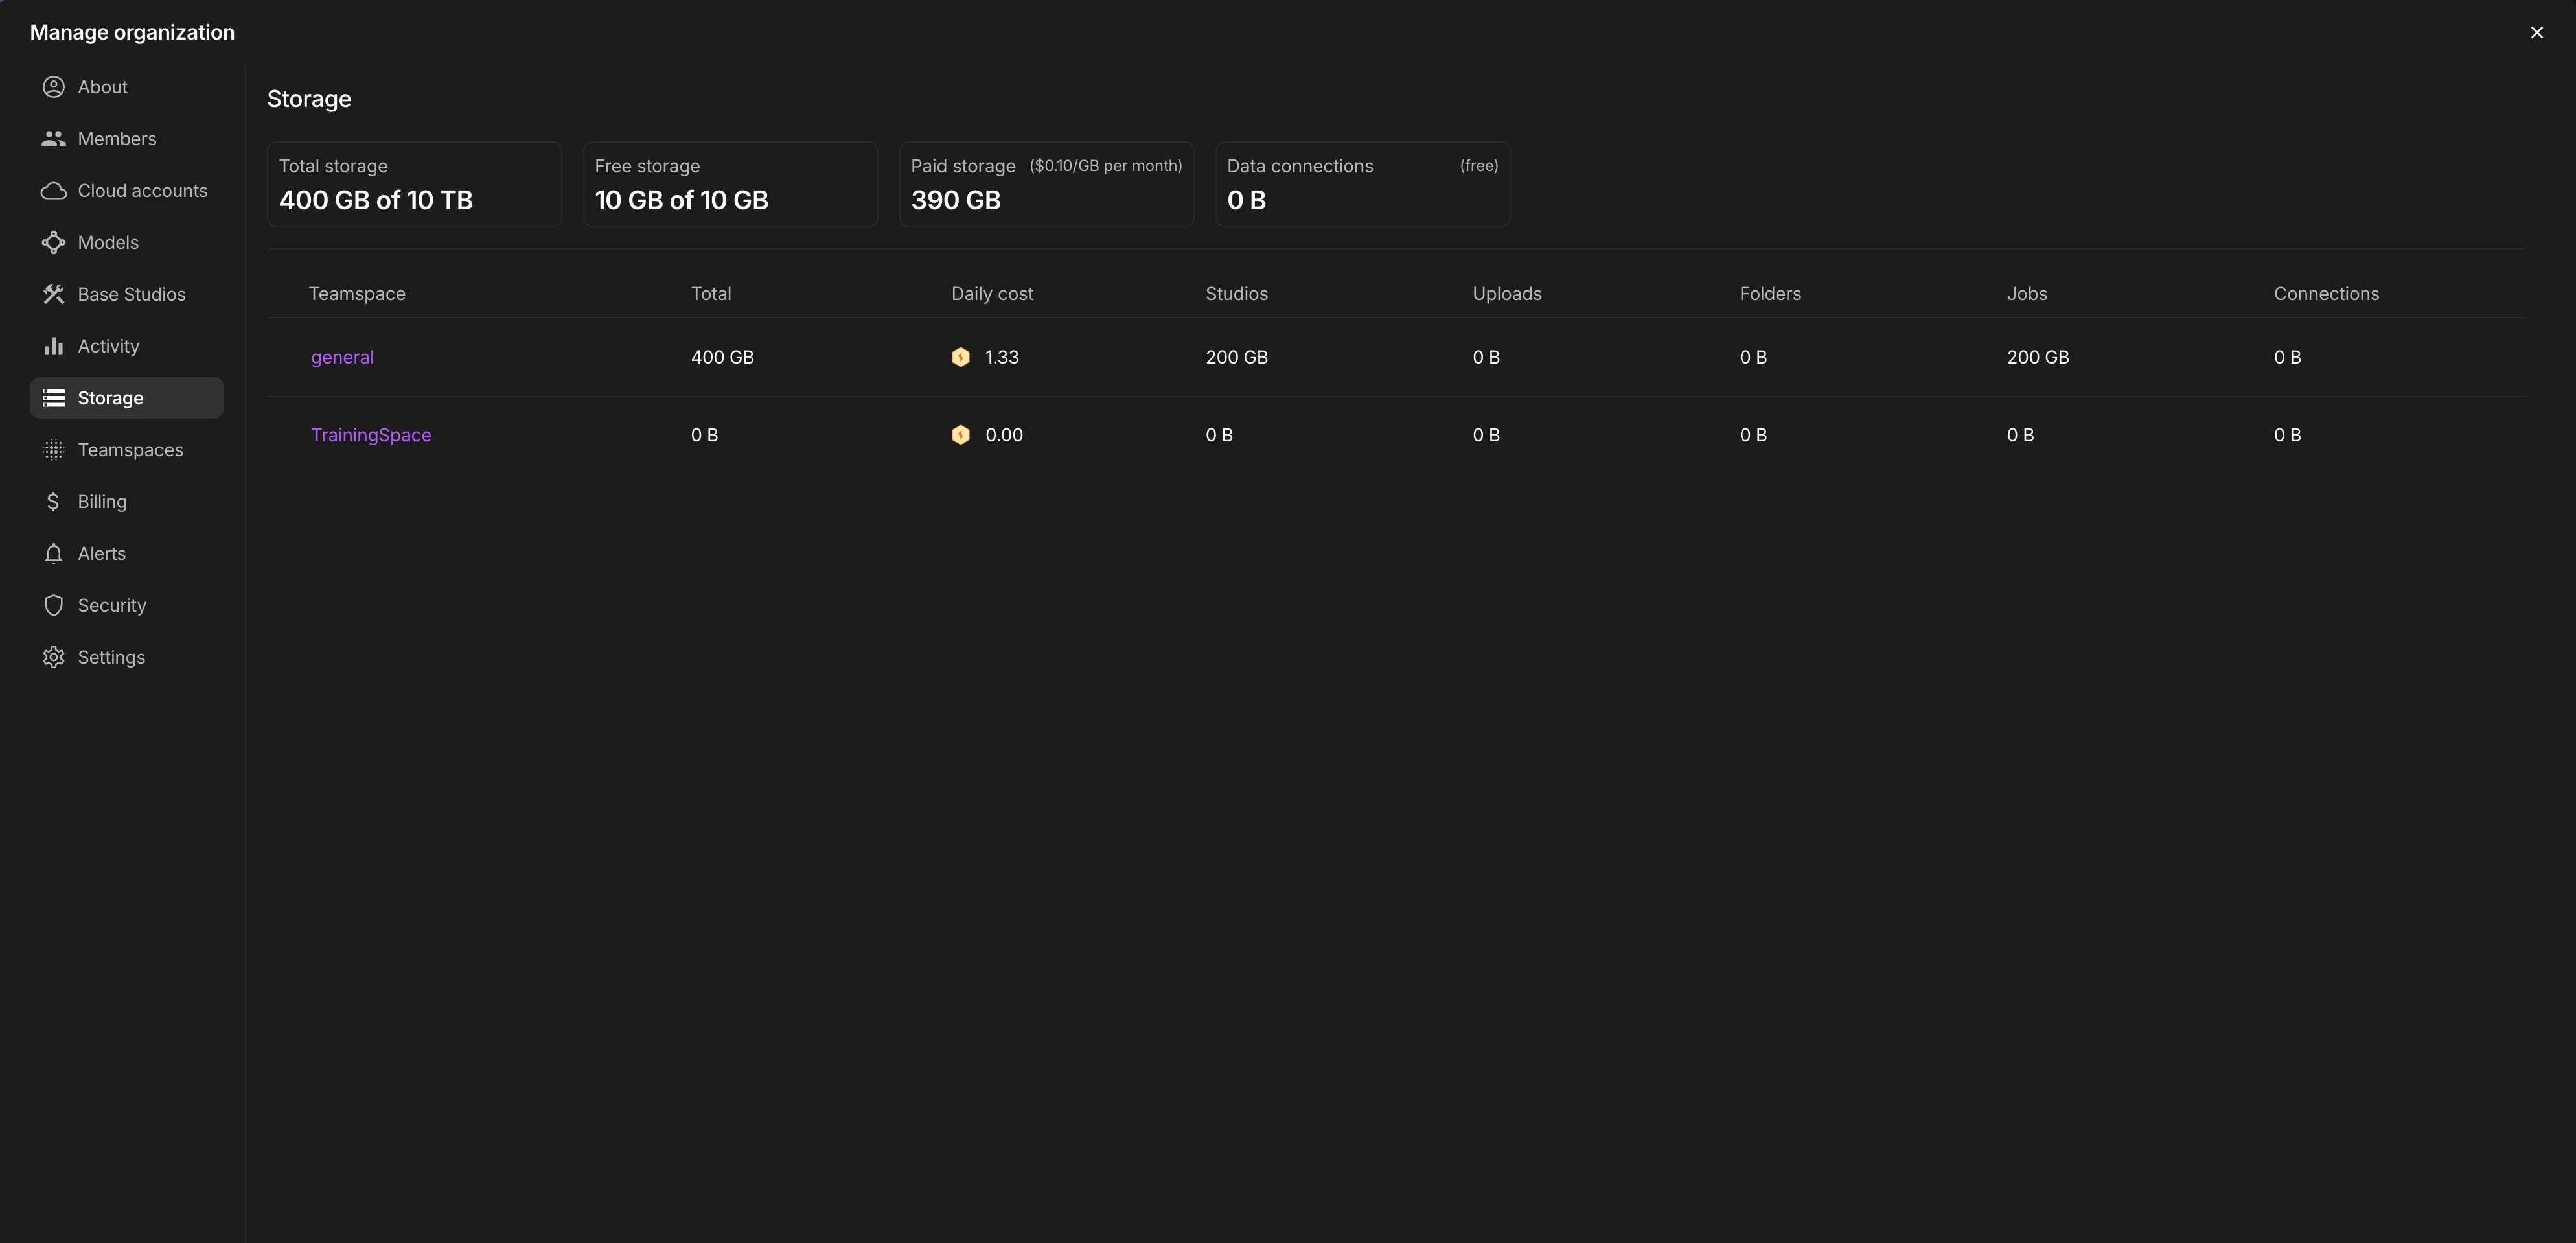Image resolution: width=2576 pixels, height=1243 pixels.
Task: Click the 0.00 daily cost for TrainingSpace
Action: 1004,435
